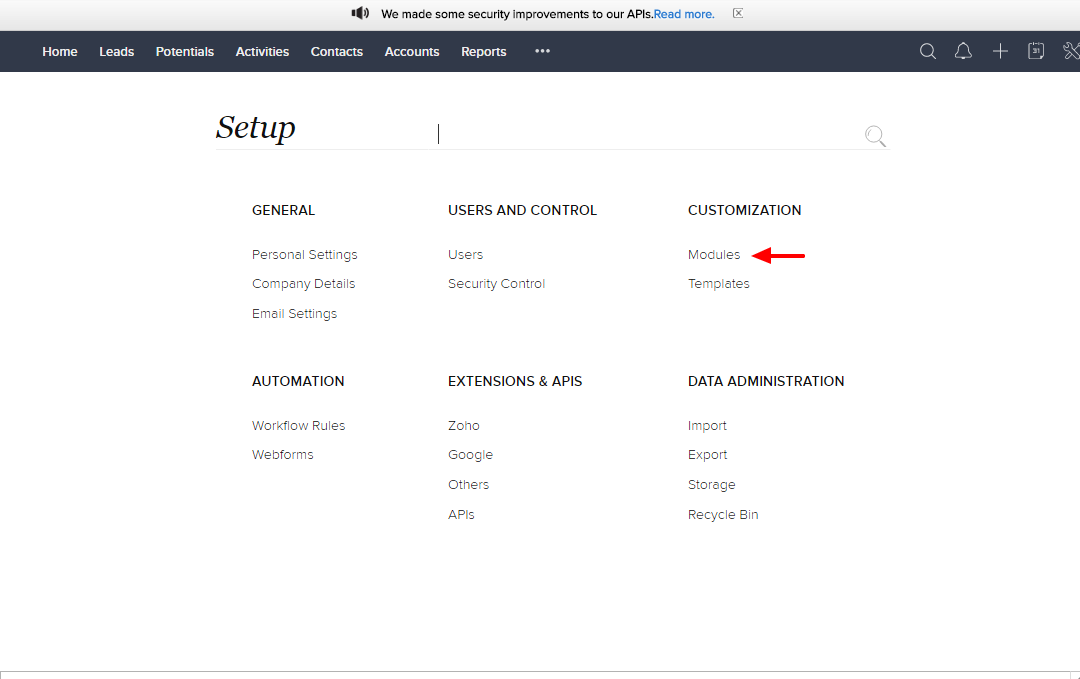Screen dimensions: 1080x679
Task: Go to the Potentials tab
Action: (185, 52)
